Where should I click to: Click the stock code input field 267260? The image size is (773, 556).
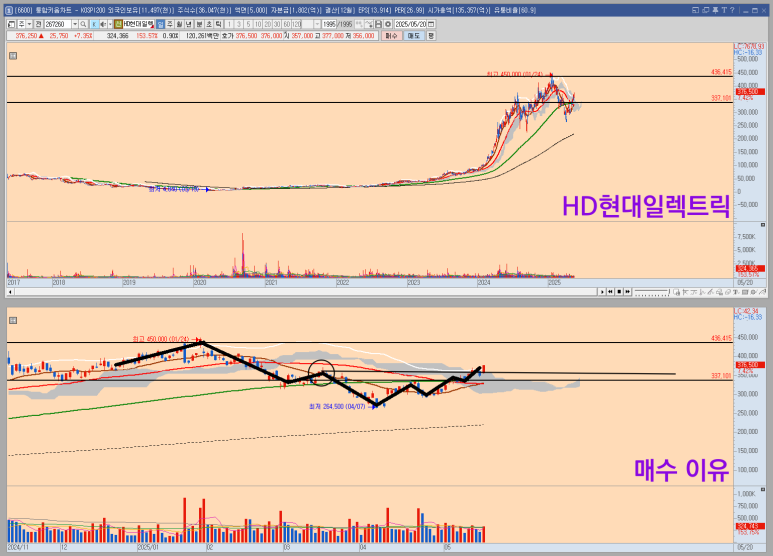point(58,24)
